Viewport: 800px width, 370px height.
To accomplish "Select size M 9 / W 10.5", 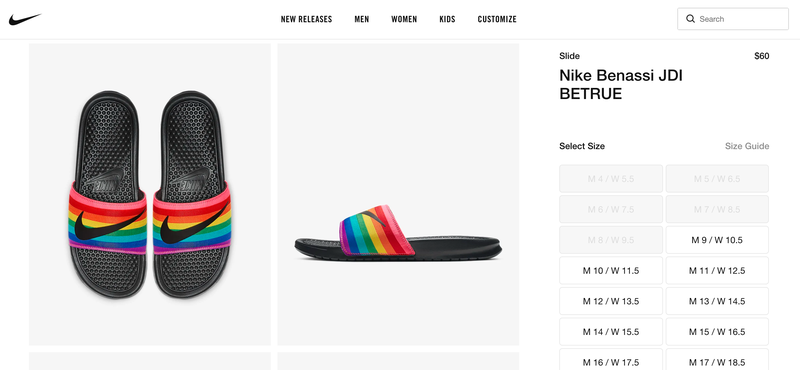I will pos(717,240).
